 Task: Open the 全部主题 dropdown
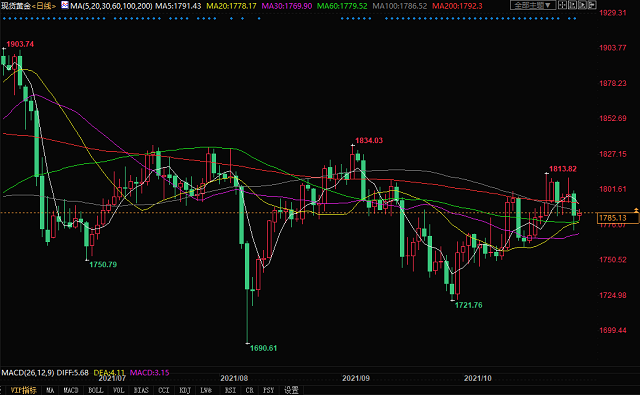(x=533, y=5)
